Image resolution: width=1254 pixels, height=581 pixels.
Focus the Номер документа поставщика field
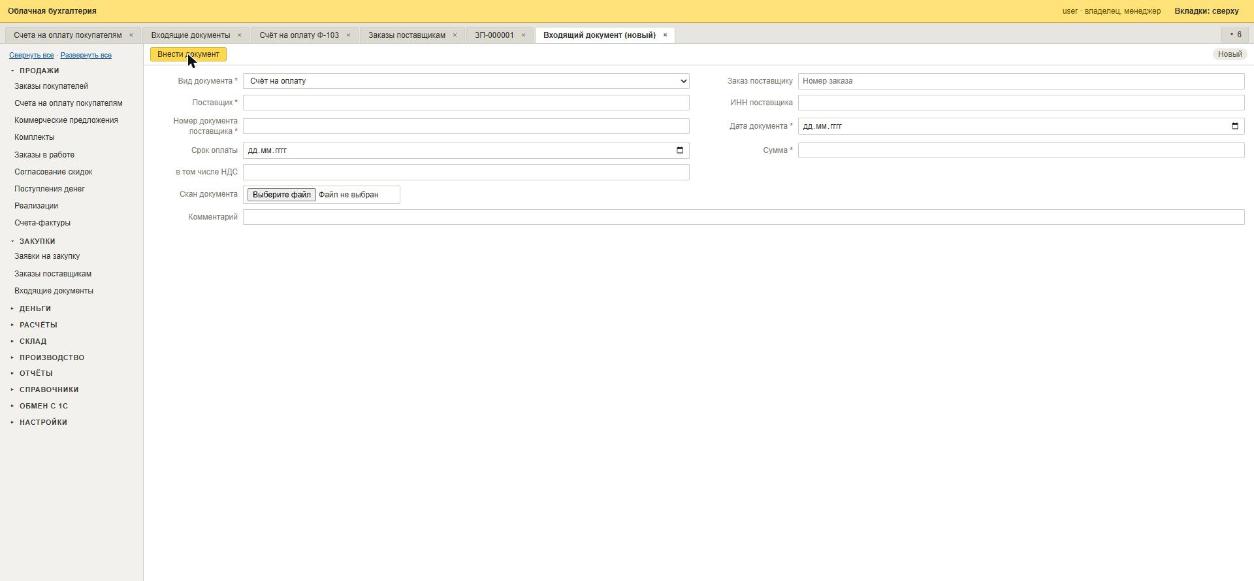point(466,126)
